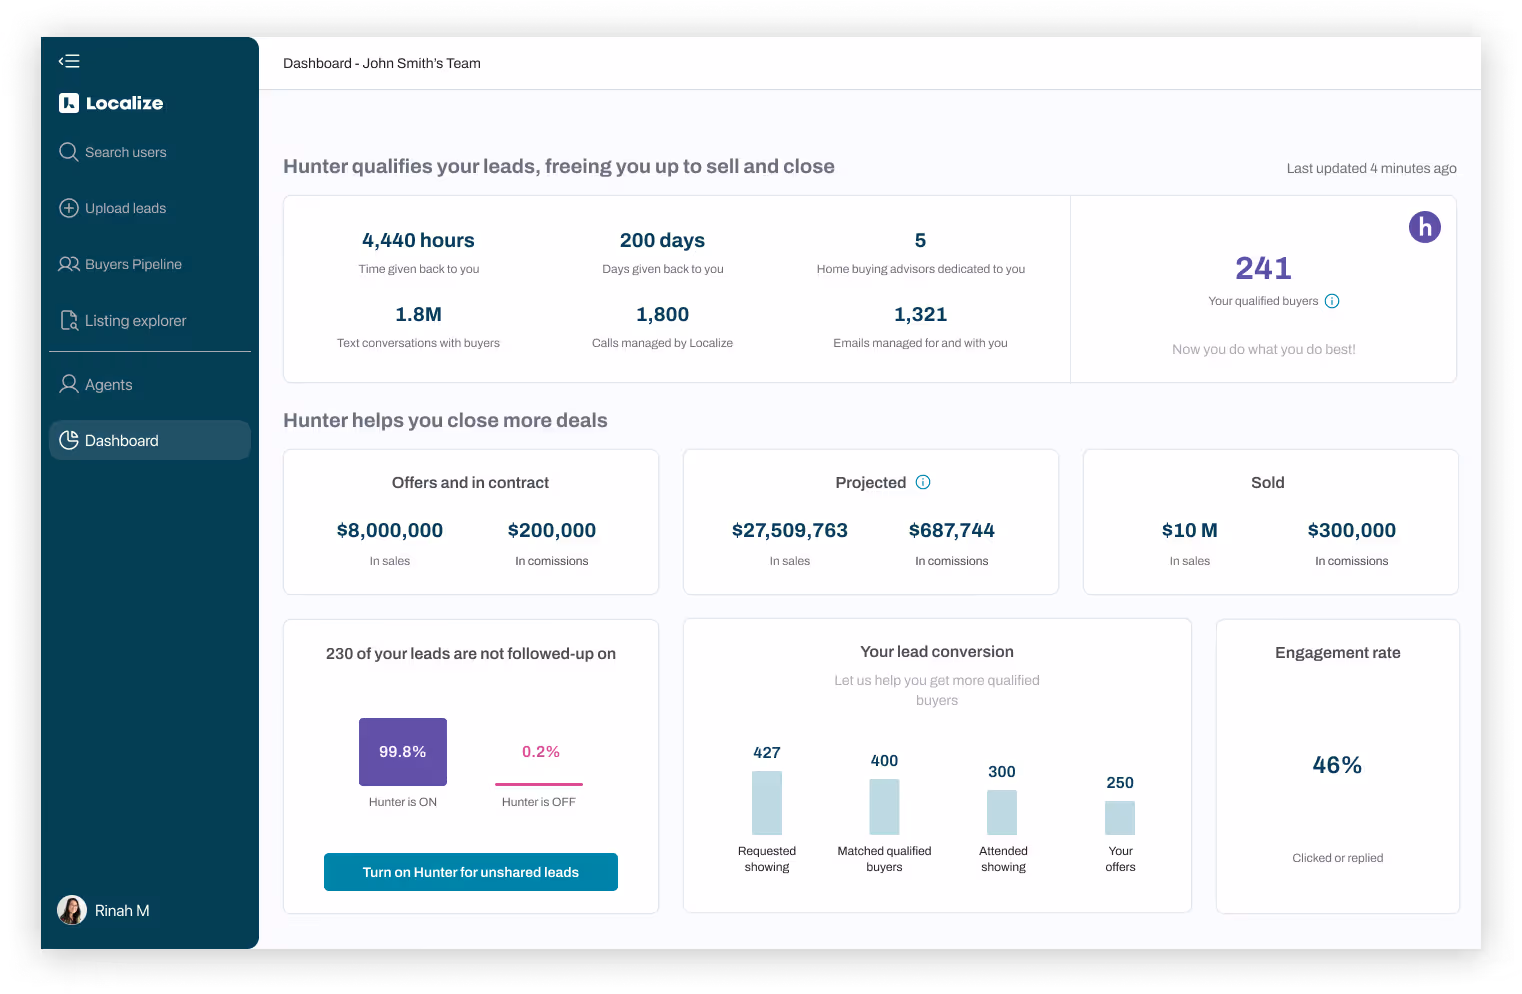Expand details on the 241 qualified buyers card

1262,268
